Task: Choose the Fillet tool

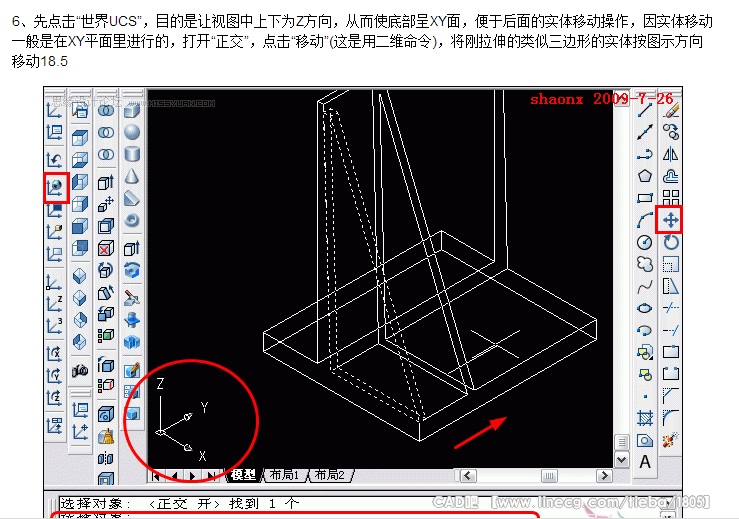Action: pos(671,418)
